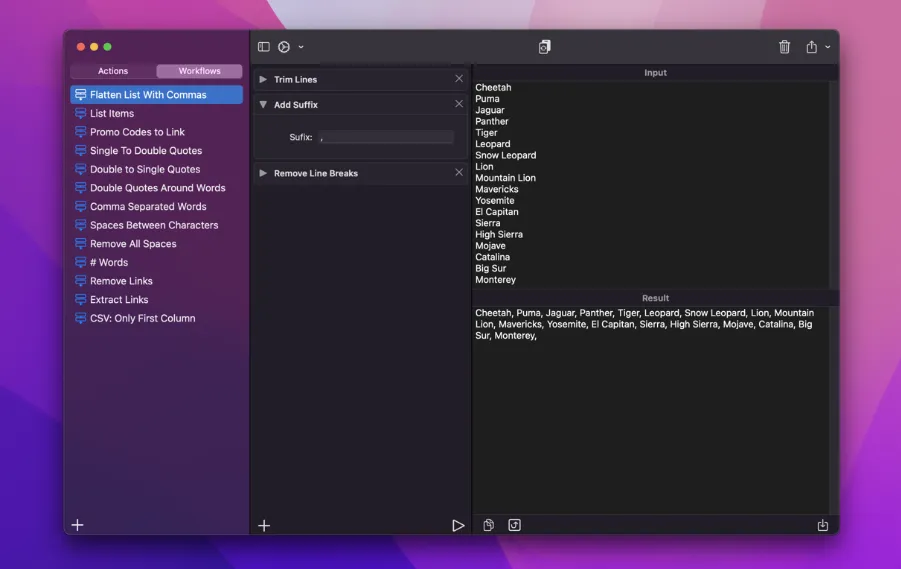Run workflow with bottom play button
This screenshot has width=901, height=569.
pos(458,525)
